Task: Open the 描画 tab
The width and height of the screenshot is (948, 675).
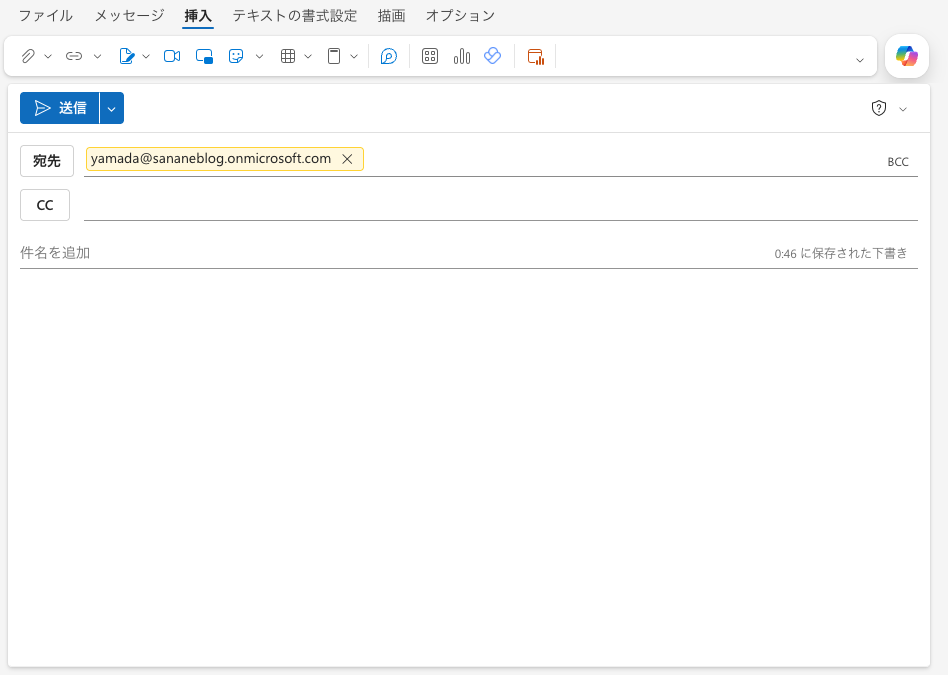Action: [391, 16]
